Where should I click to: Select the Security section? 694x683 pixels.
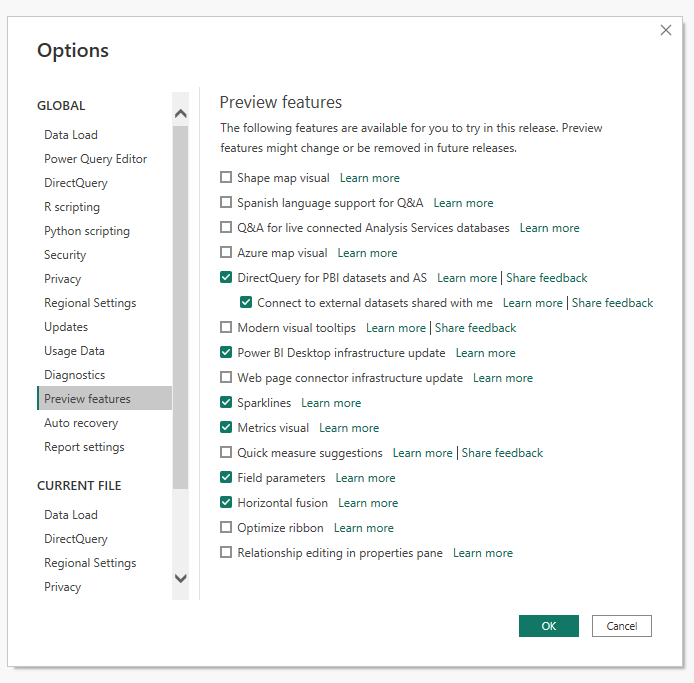point(65,255)
